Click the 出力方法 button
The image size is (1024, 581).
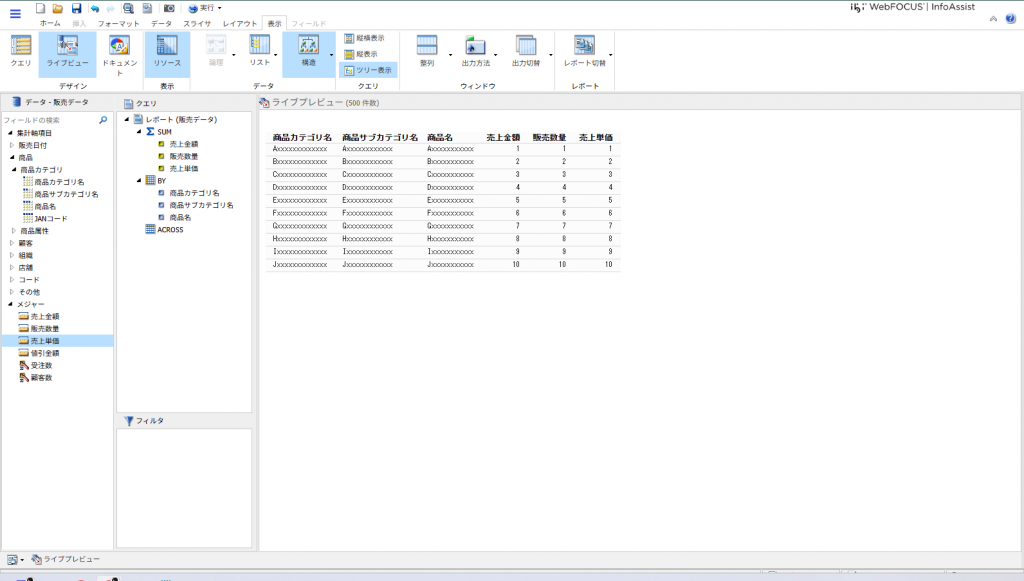[x=476, y=52]
